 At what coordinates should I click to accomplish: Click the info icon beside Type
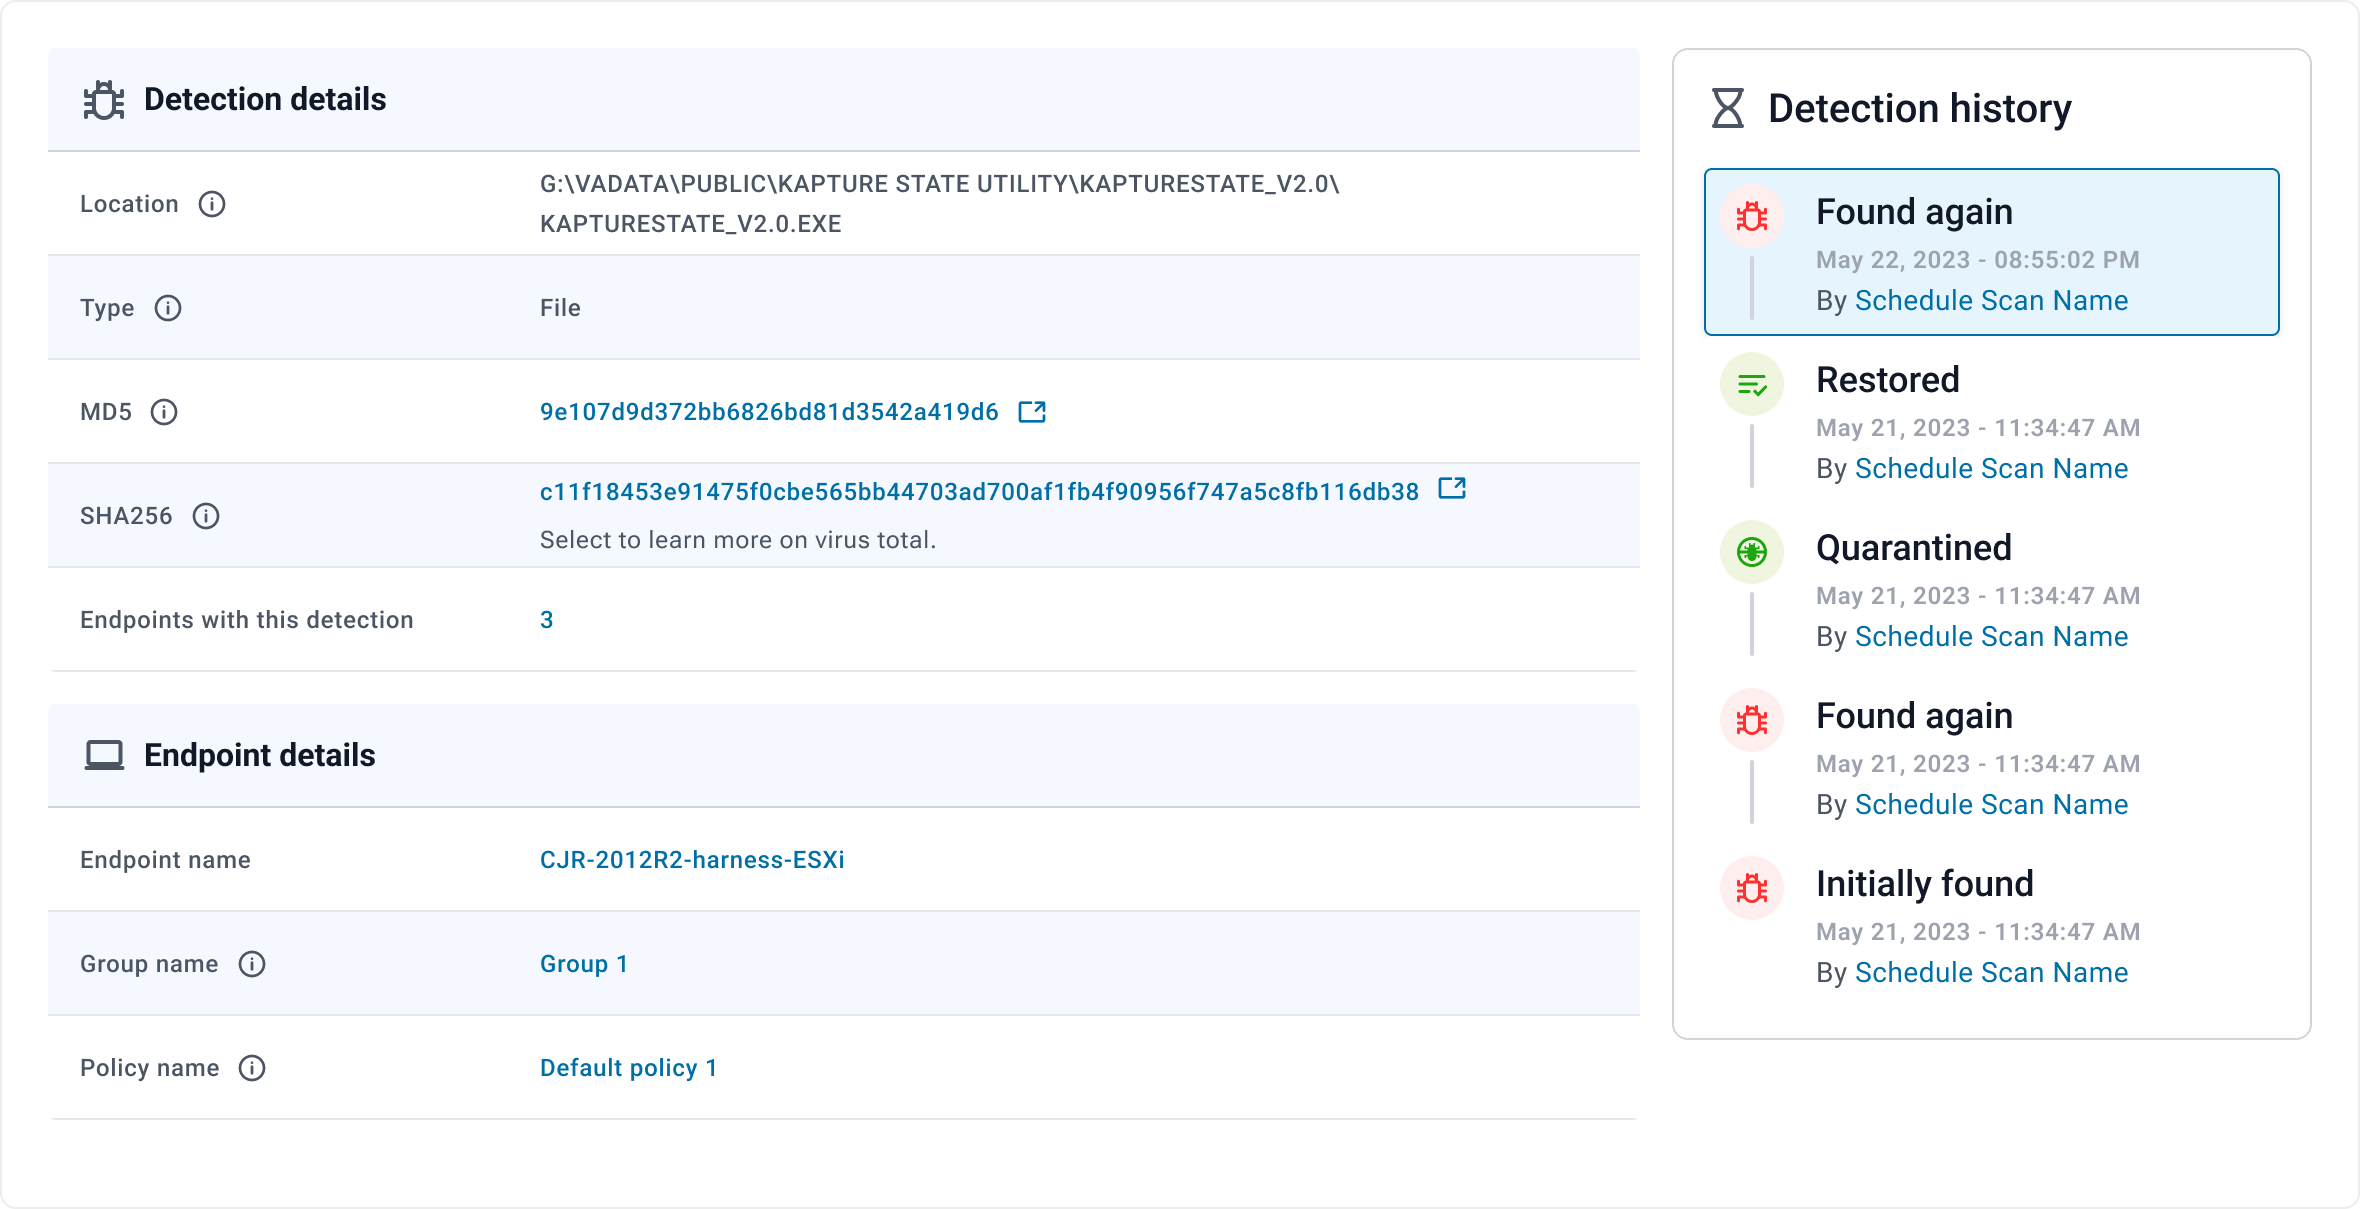[x=168, y=308]
